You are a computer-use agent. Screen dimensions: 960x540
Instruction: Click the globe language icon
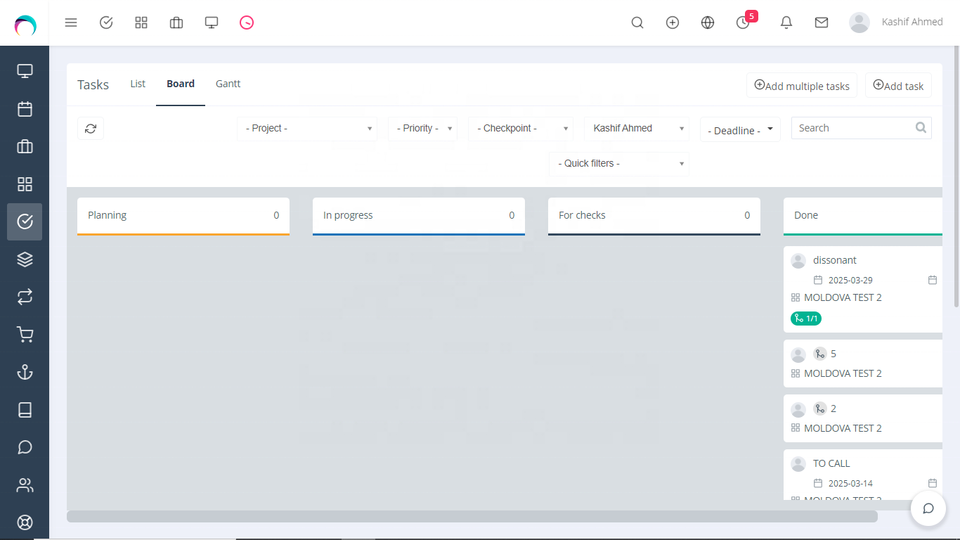708,22
